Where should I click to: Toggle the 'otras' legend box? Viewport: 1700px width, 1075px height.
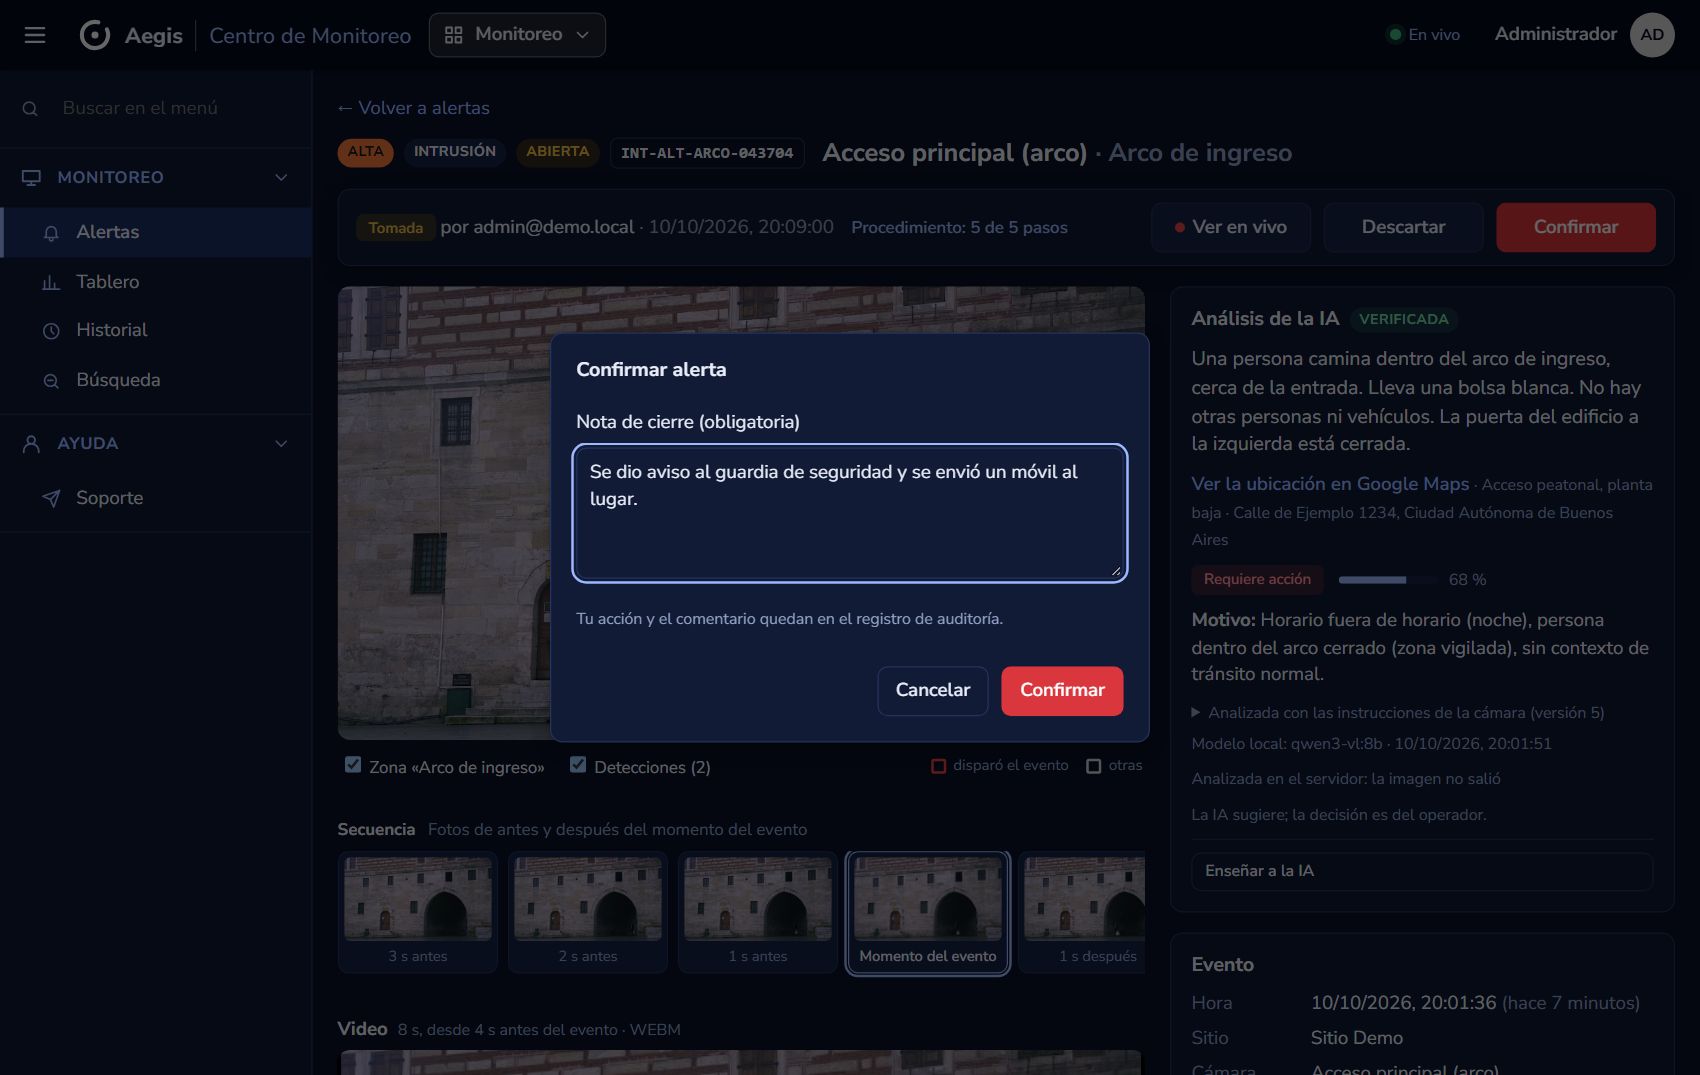(x=1094, y=766)
